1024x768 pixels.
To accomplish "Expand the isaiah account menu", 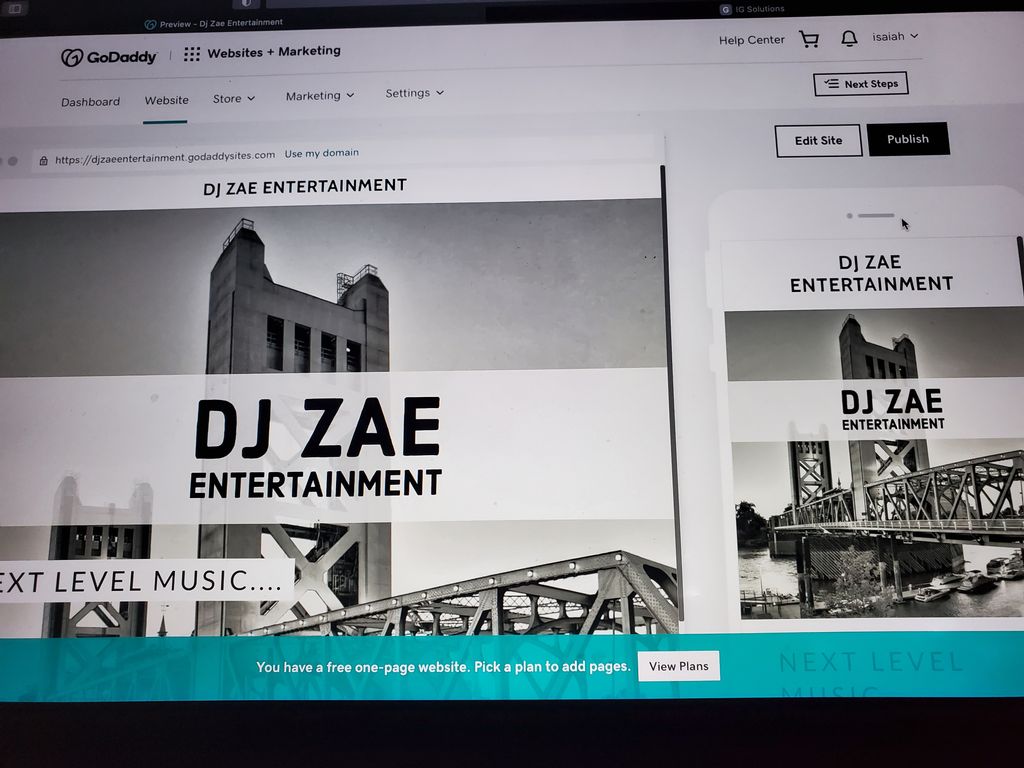I will [895, 37].
